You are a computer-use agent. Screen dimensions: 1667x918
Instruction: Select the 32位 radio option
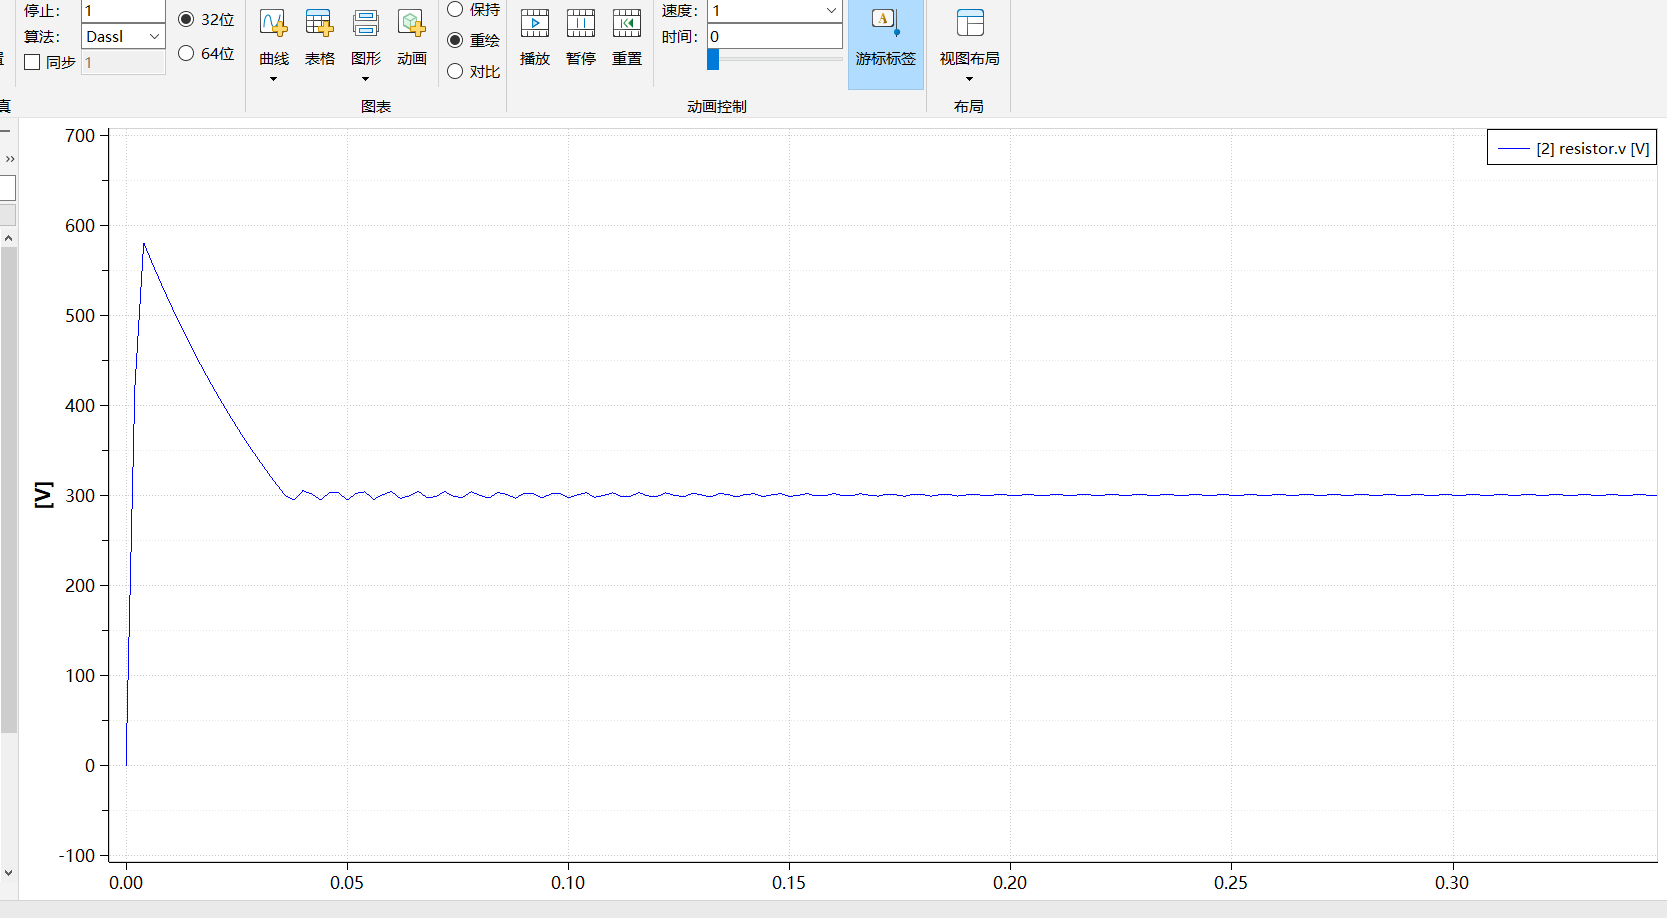click(186, 19)
